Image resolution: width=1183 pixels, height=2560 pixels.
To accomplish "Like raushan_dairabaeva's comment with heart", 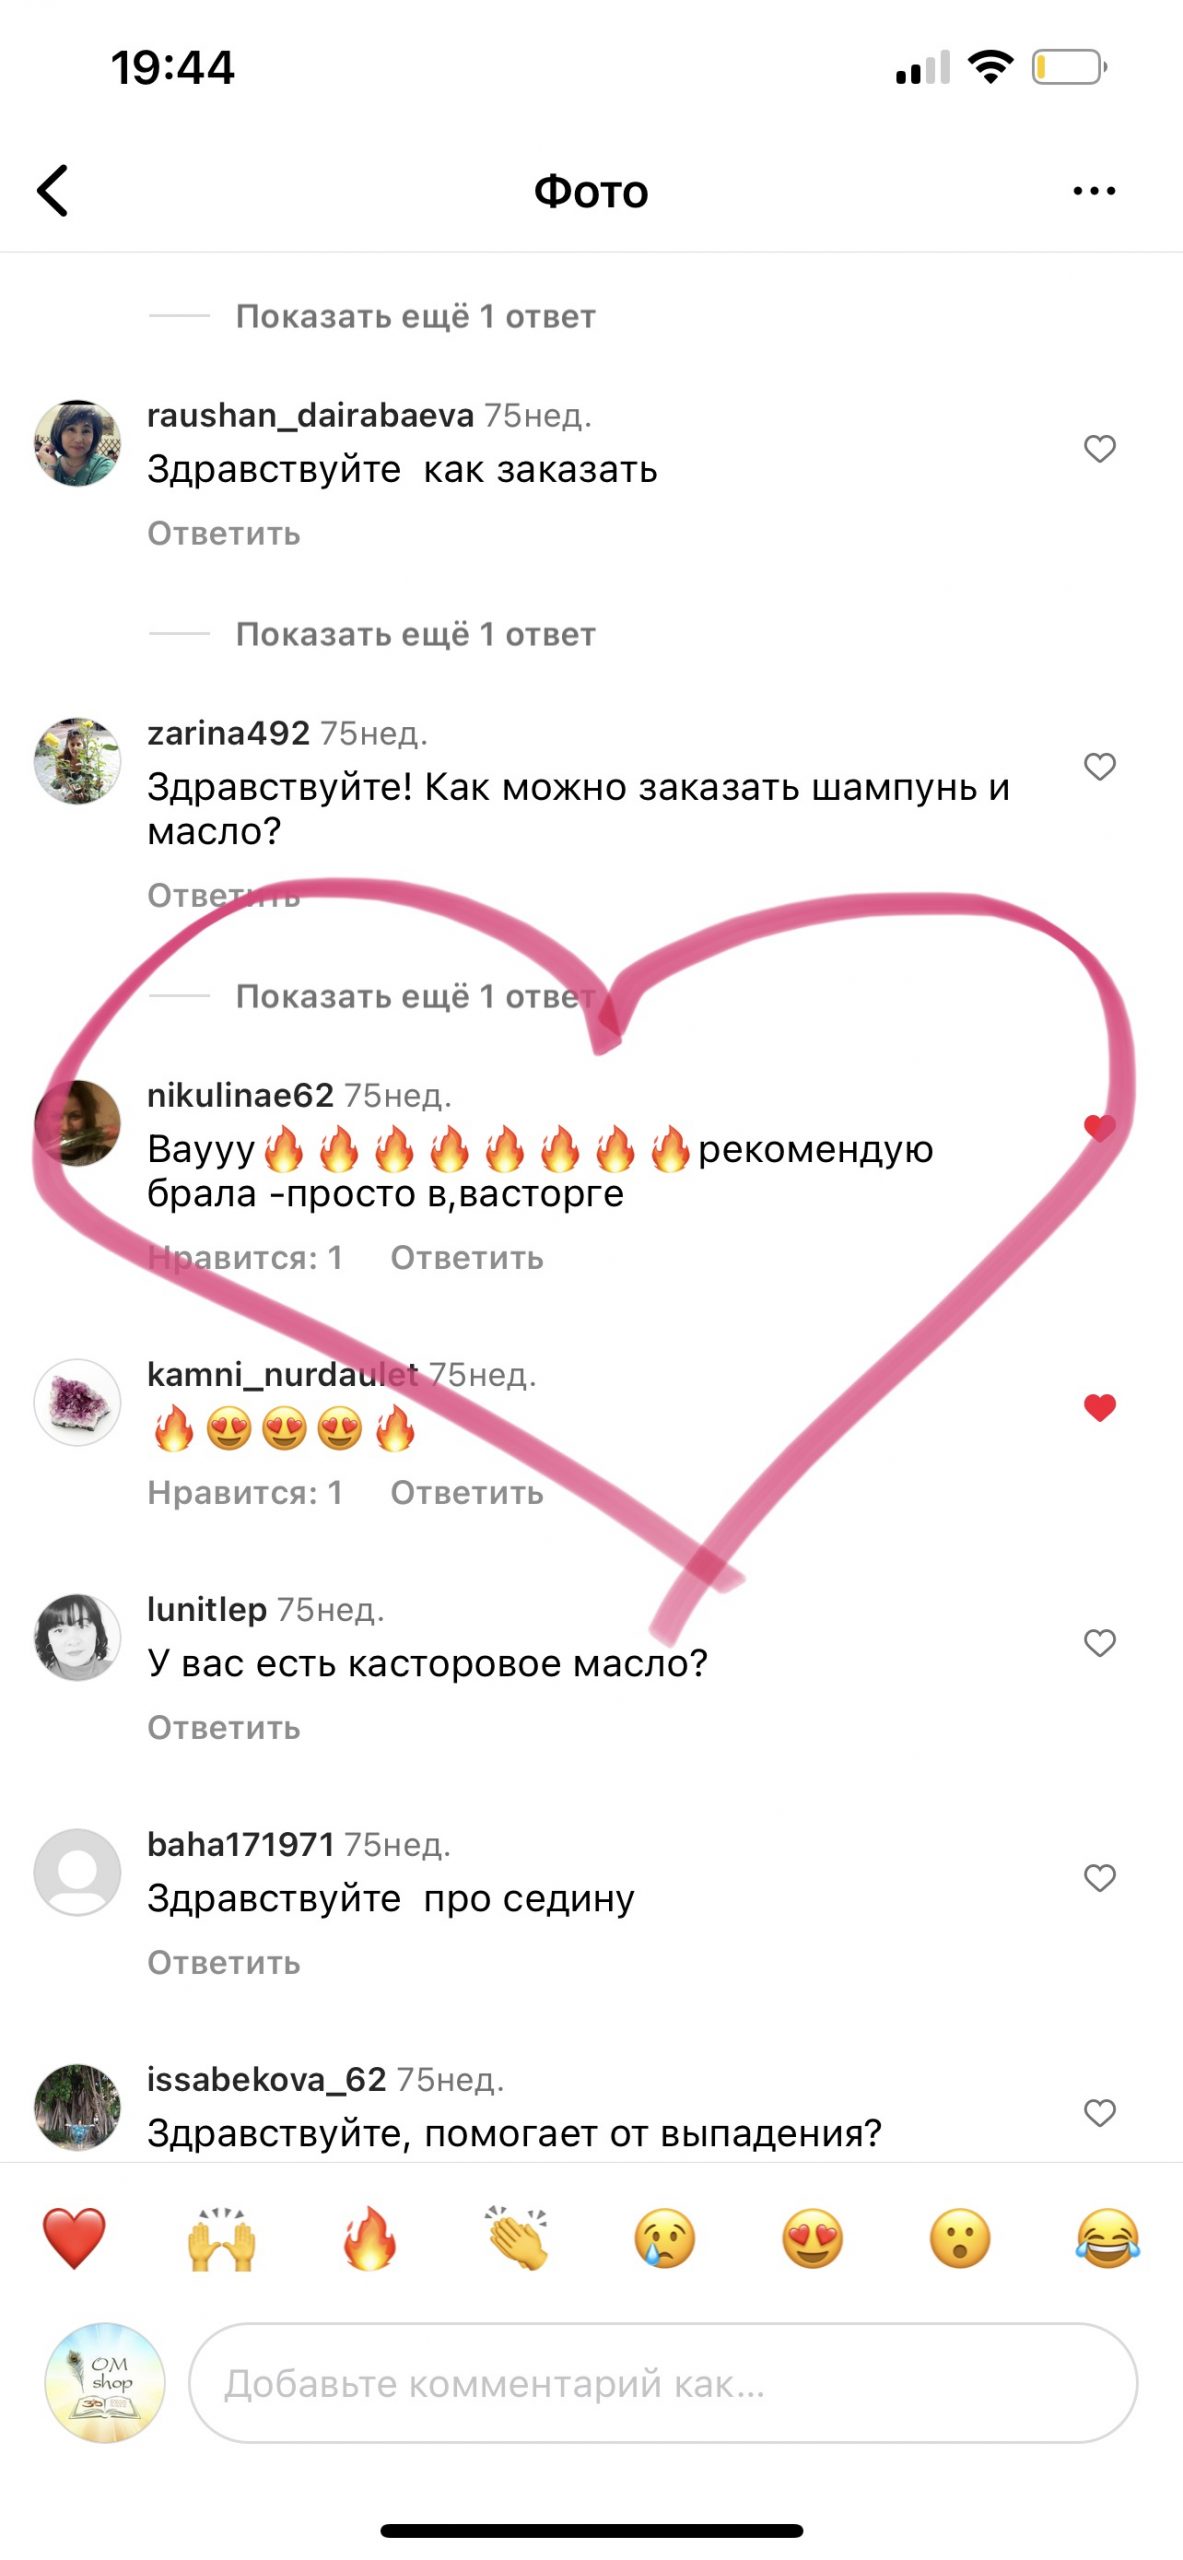I will [x=1100, y=449].
